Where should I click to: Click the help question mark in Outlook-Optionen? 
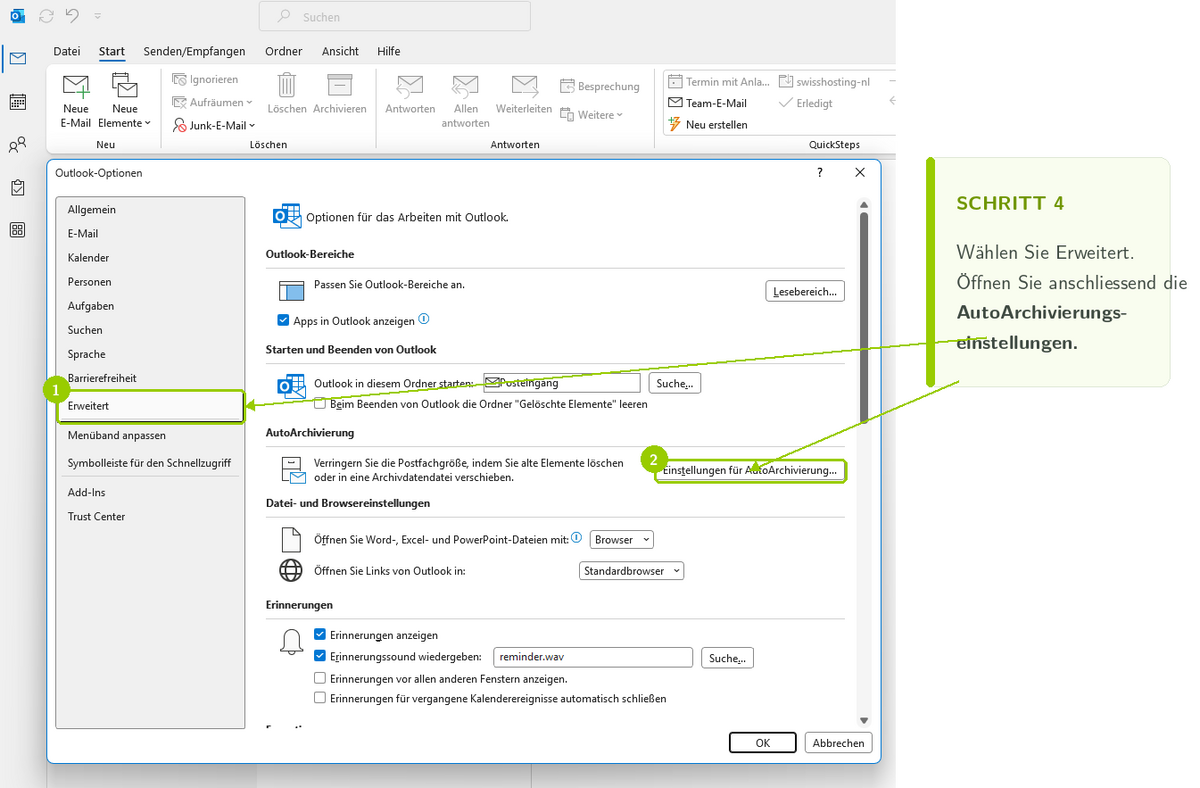821,173
